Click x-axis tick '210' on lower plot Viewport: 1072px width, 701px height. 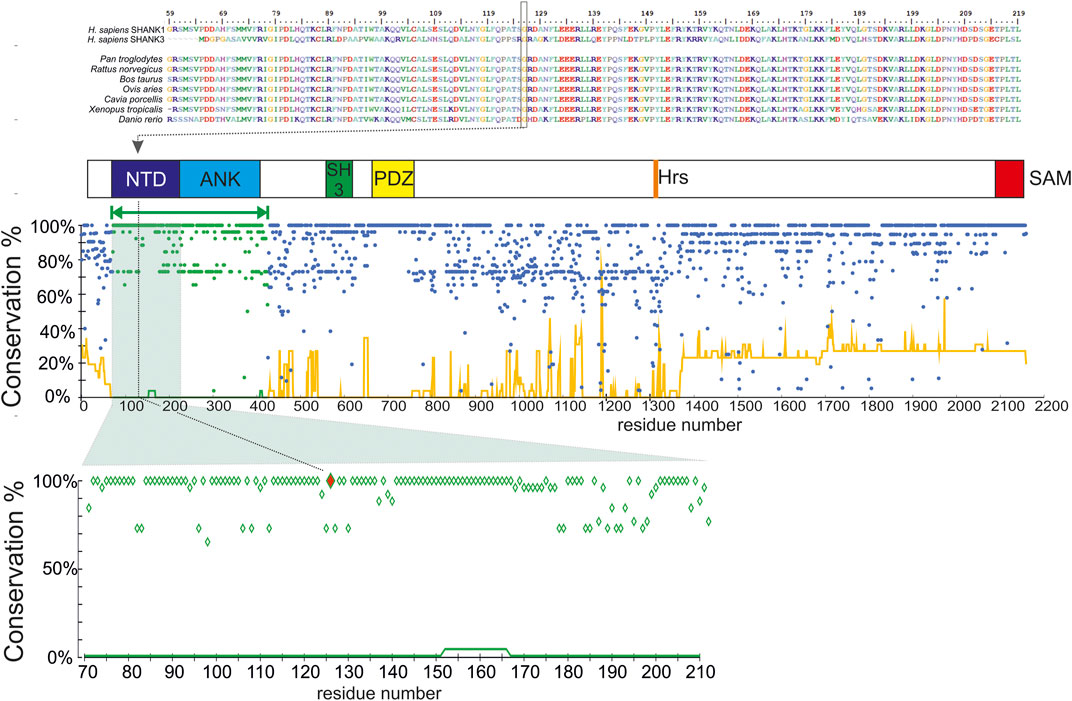pos(701,672)
